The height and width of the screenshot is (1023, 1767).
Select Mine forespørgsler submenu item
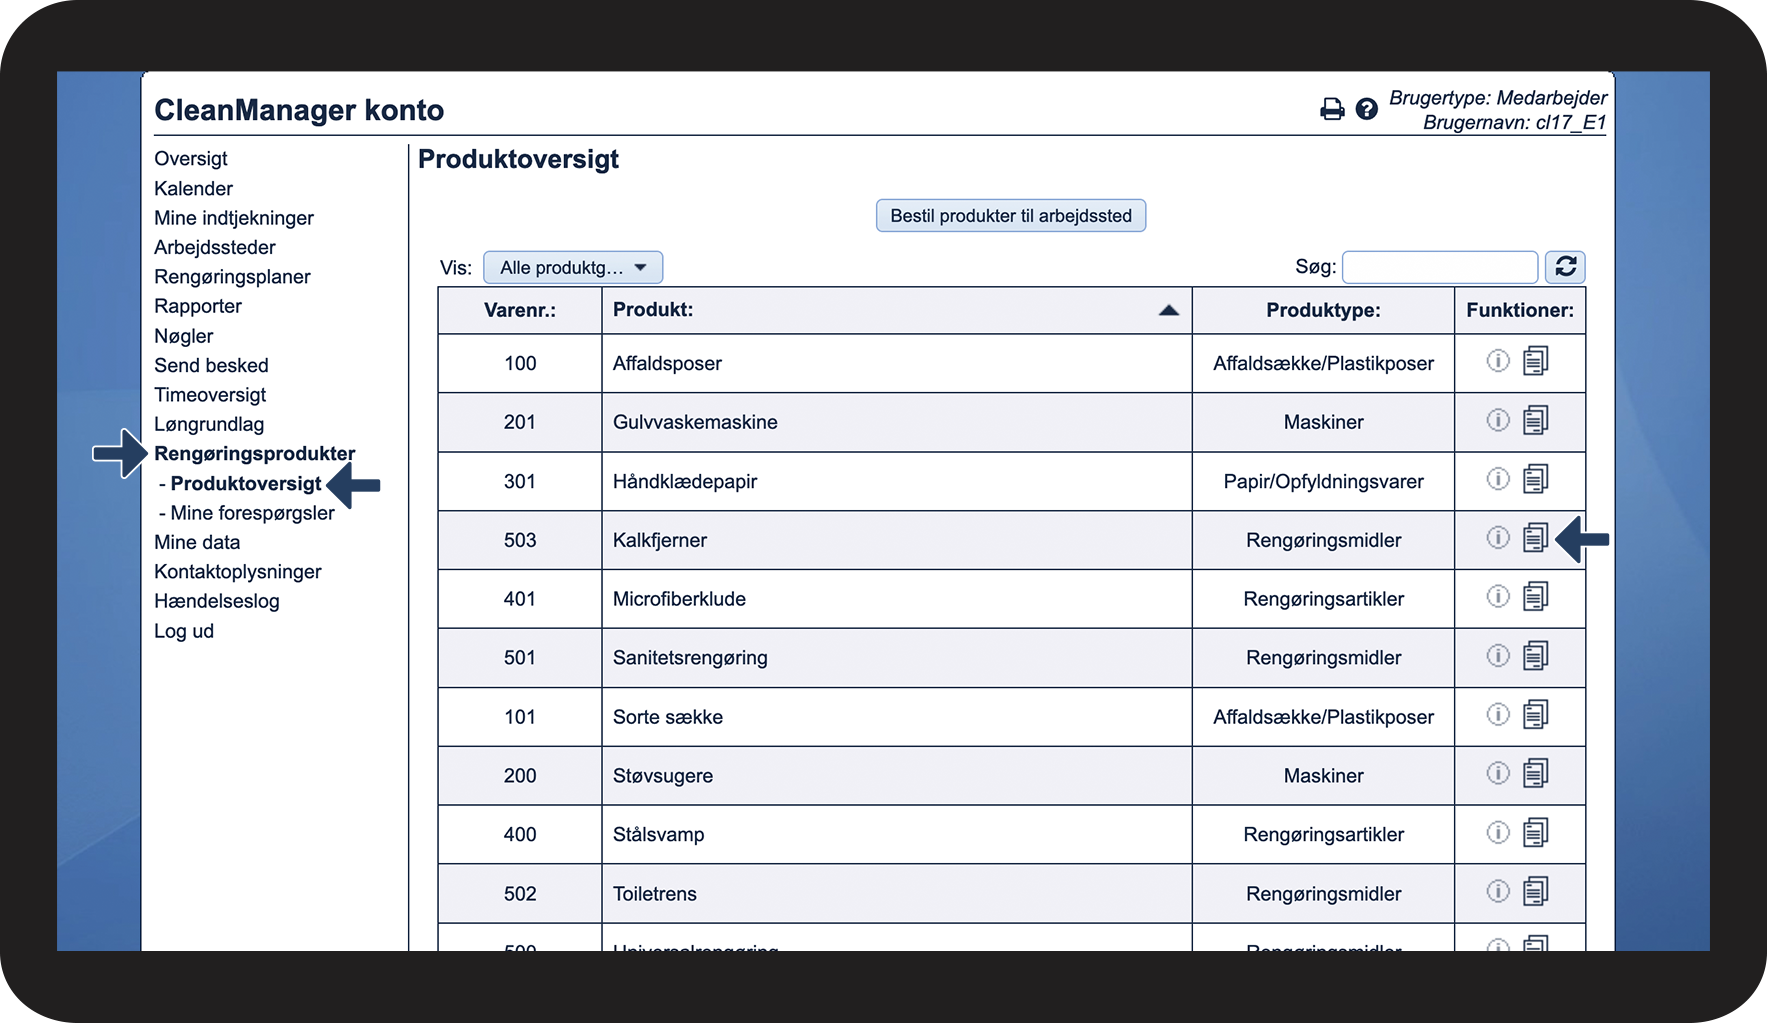[252, 513]
